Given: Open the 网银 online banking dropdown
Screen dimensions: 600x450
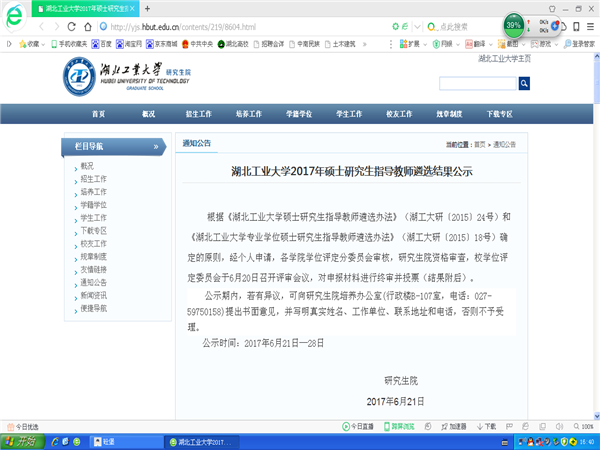Looking at the screenshot, I should pyautogui.click(x=445, y=44).
